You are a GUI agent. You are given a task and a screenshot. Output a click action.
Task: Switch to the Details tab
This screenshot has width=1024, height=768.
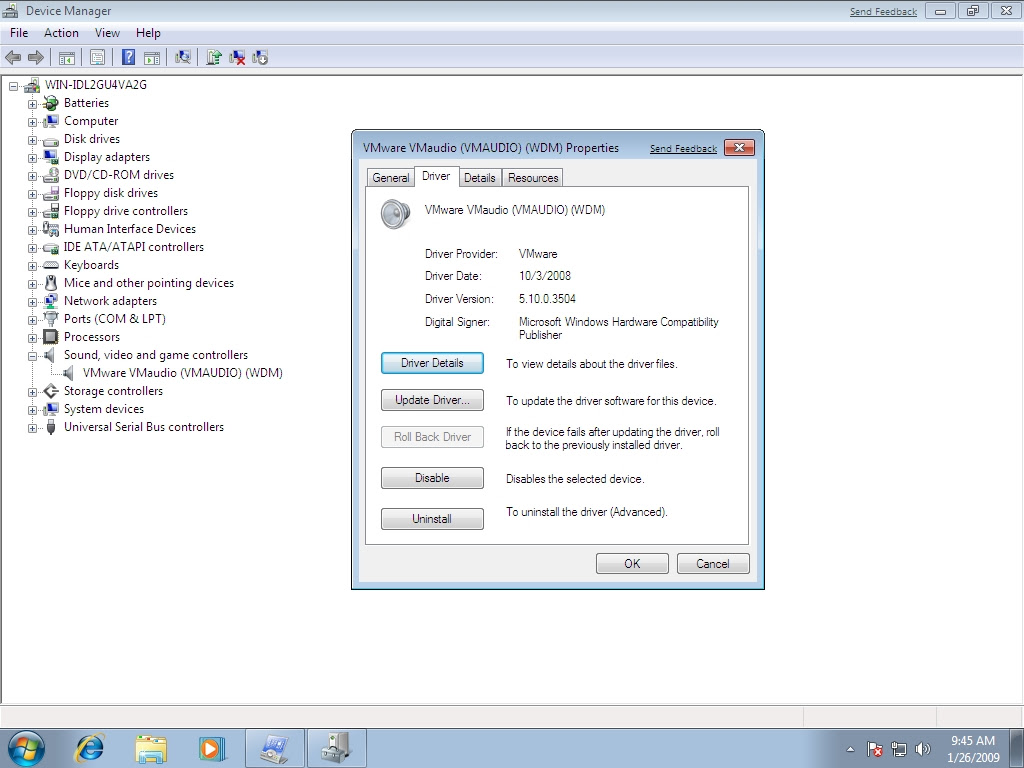[479, 178]
